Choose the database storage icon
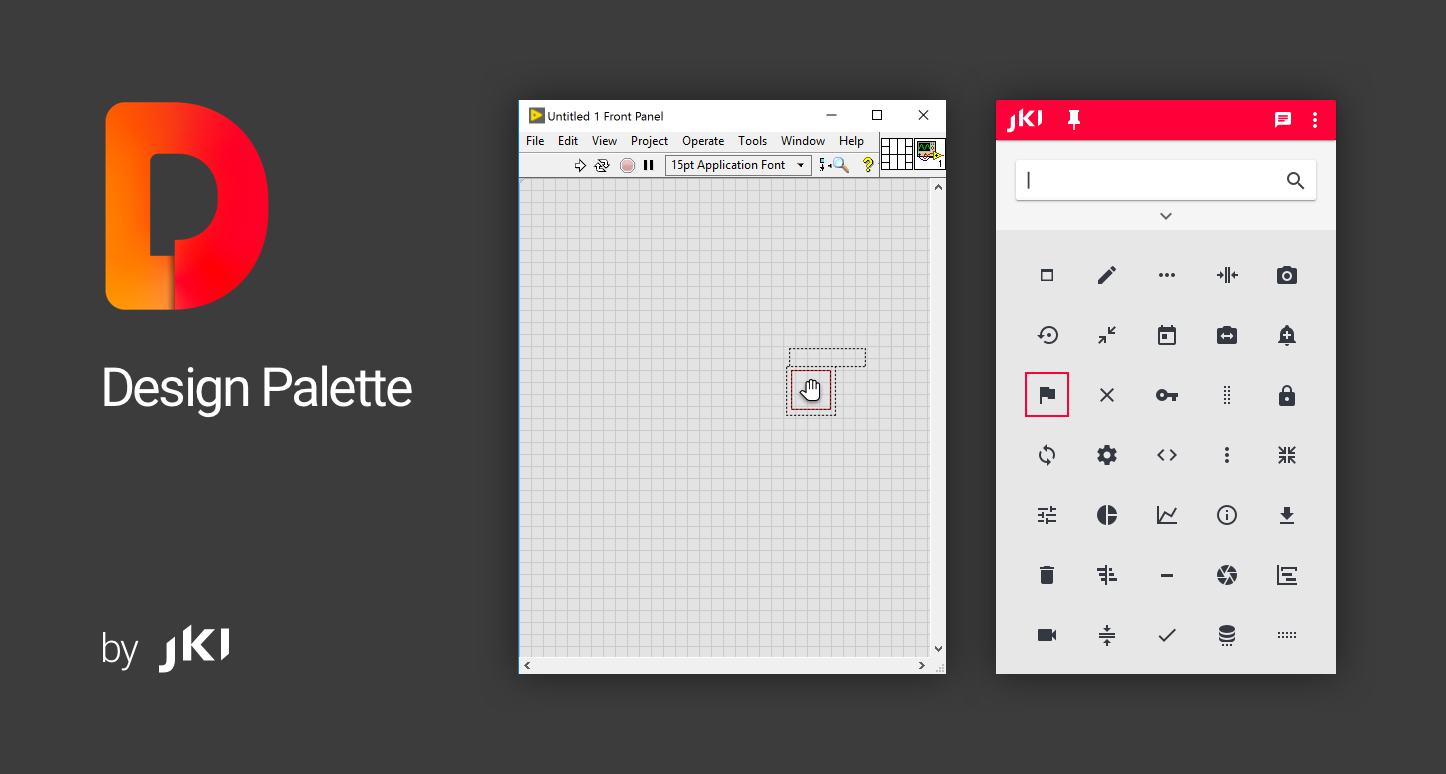This screenshot has height=774, width=1446. [x=1227, y=635]
